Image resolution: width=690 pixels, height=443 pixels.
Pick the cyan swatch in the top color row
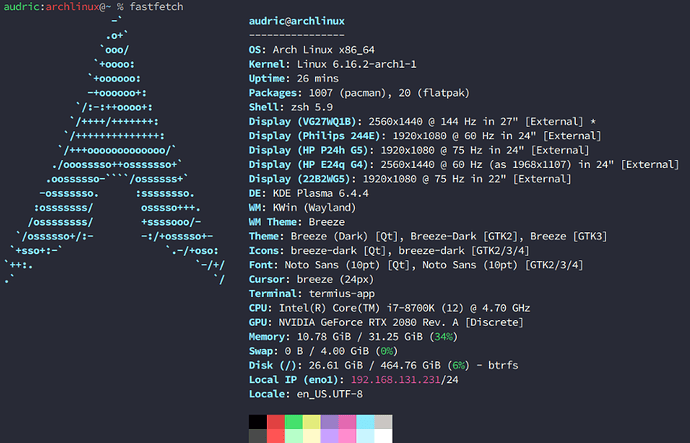(365, 422)
